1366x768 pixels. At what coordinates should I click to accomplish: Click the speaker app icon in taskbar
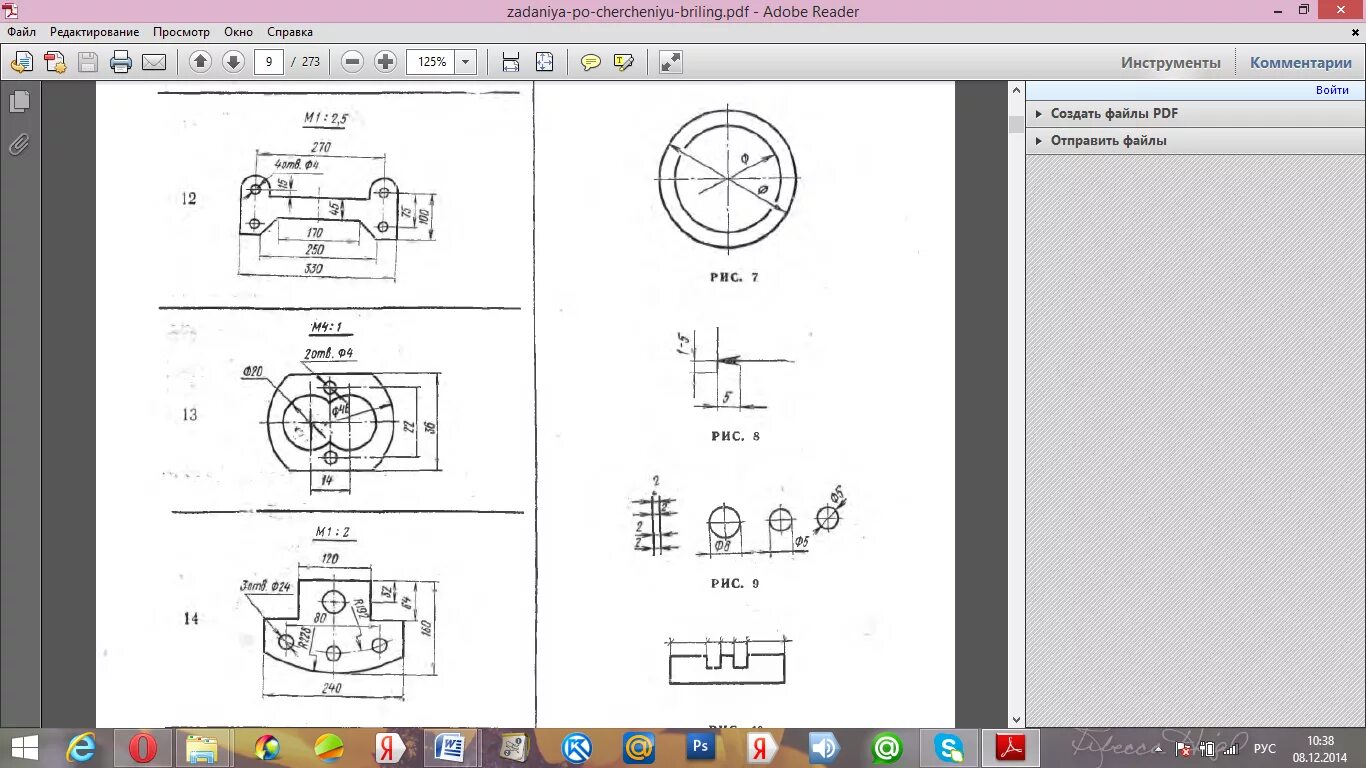coord(825,748)
